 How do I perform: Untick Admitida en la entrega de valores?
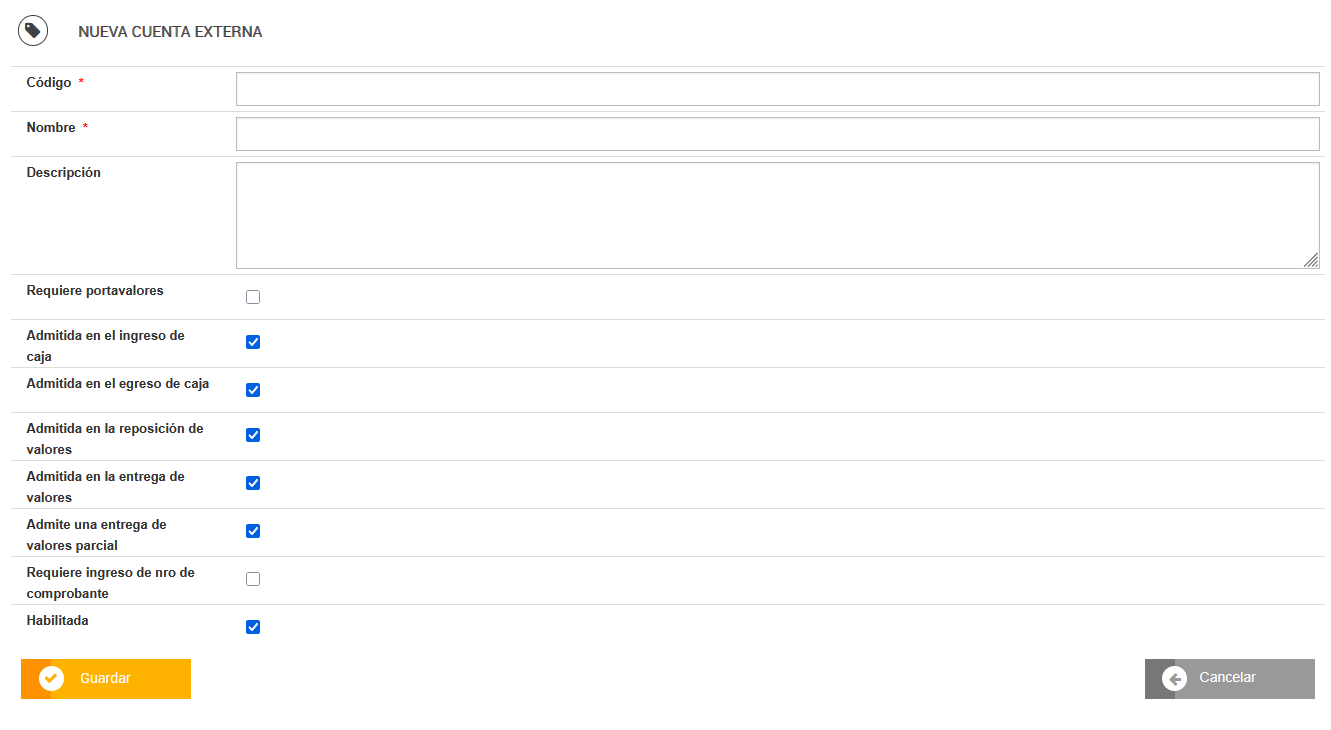[x=253, y=483]
